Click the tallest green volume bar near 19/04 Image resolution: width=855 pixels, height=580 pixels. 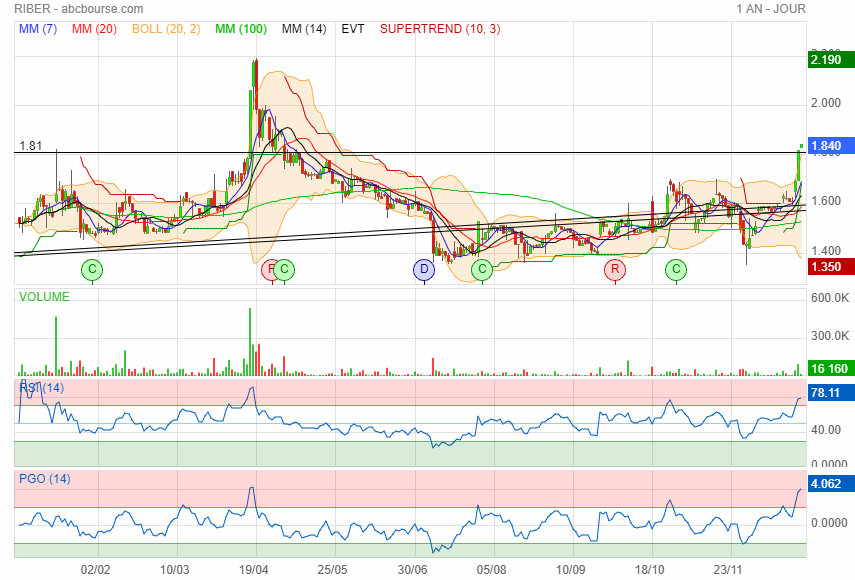coord(250,342)
